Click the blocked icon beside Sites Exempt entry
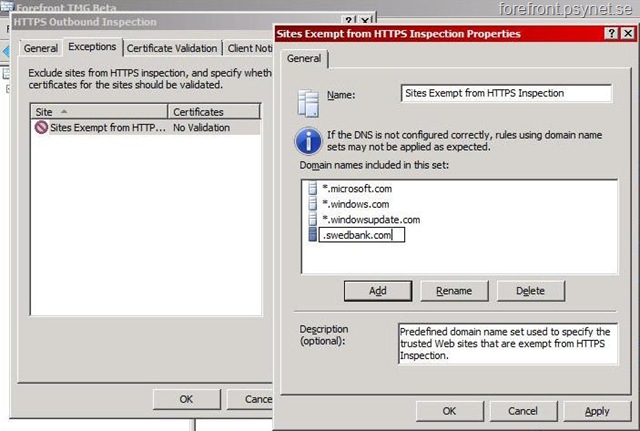The height and width of the screenshot is (431, 640). (x=41, y=128)
